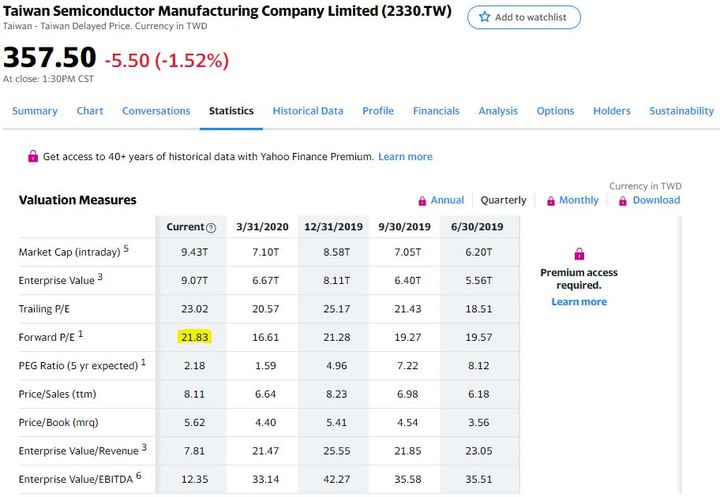Screen dimensions: 720x497
Task: Click the 9/30/2019 Price/Sales value 6.98
Action: click(408, 394)
